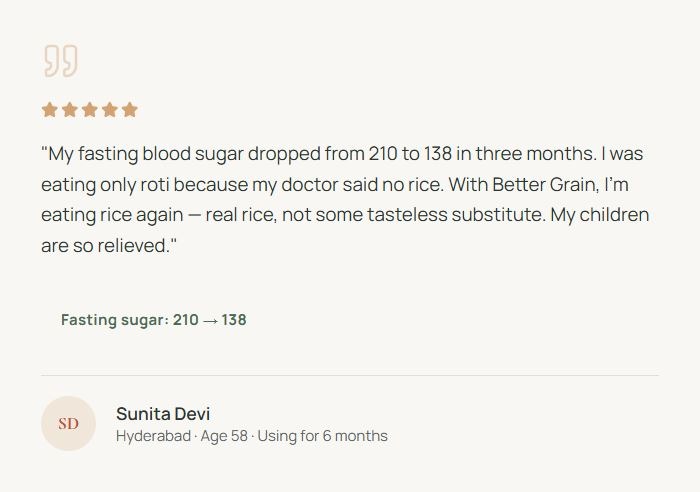This screenshot has height=492, width=700.
Task: Click the fifth rating star
Action: pos(130,110)
